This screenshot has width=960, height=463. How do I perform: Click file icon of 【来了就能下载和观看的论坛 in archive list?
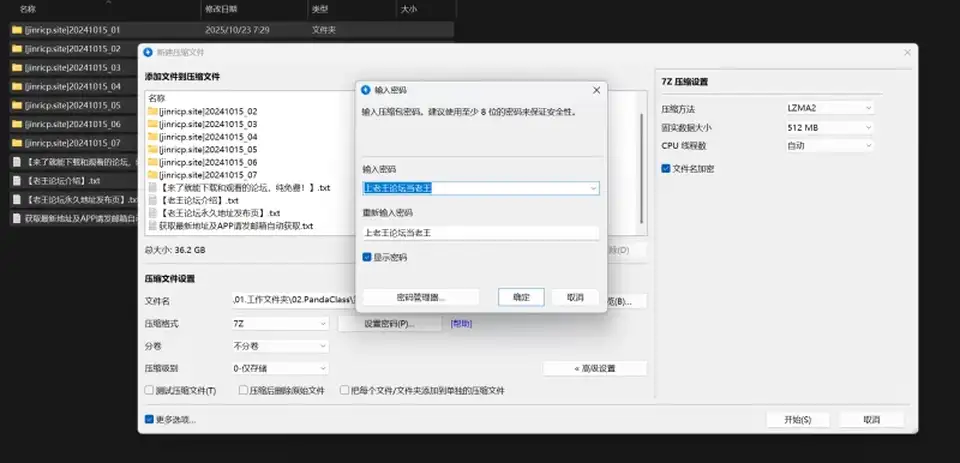[153, 187]
